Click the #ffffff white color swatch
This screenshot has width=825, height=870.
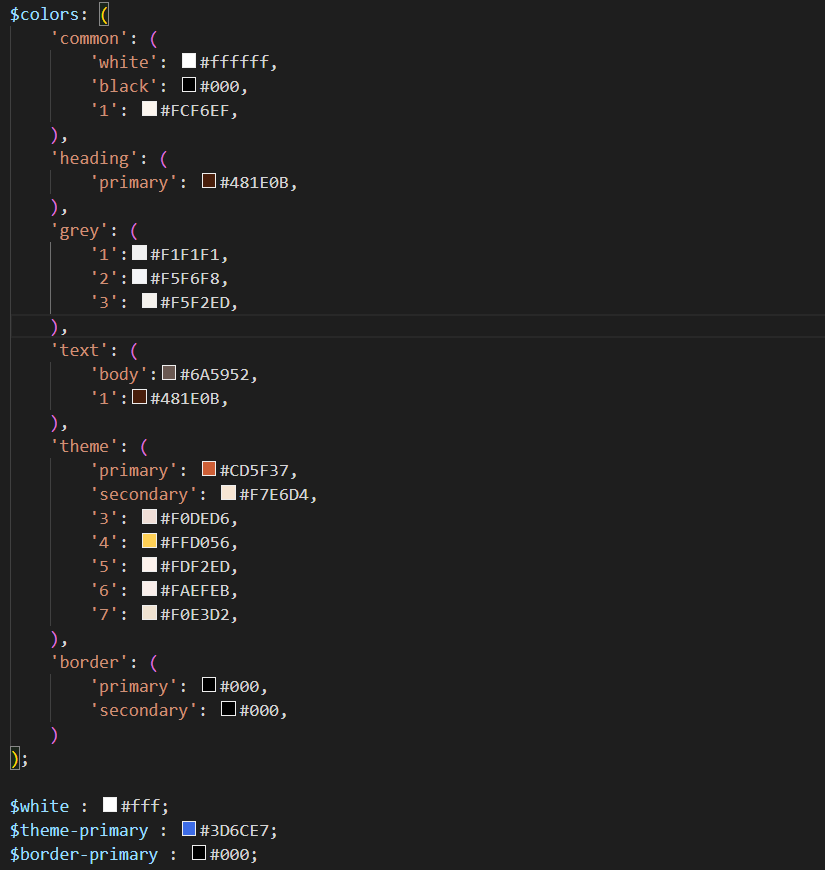pos(189,62)
